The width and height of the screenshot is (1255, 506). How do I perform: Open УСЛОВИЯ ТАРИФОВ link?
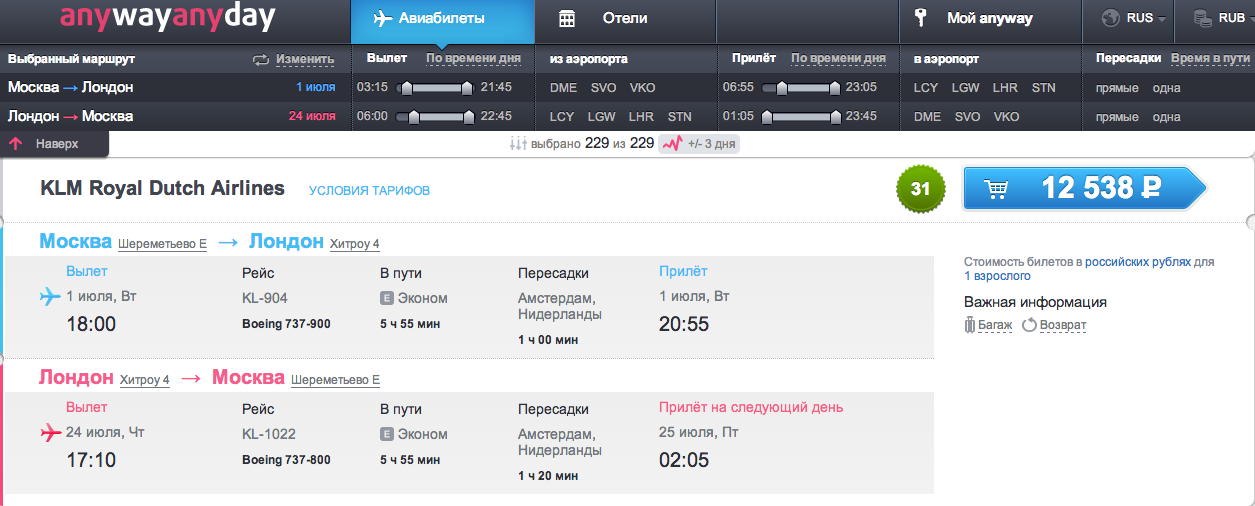coord(369,190)
